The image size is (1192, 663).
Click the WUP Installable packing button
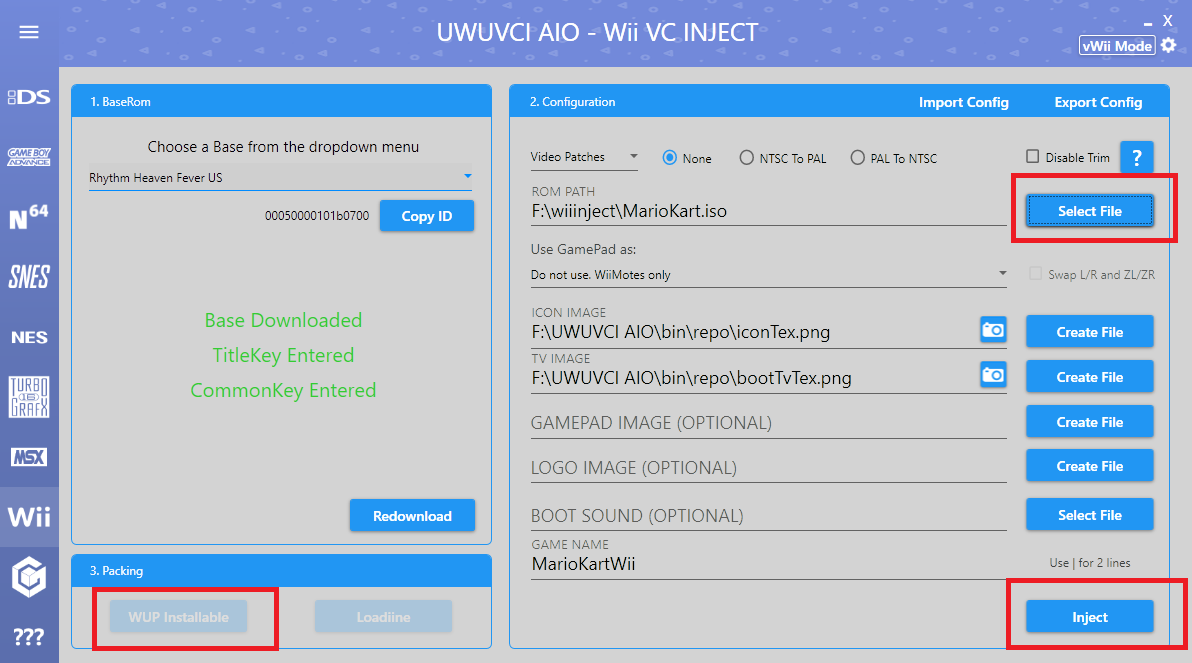pos(179,617)
